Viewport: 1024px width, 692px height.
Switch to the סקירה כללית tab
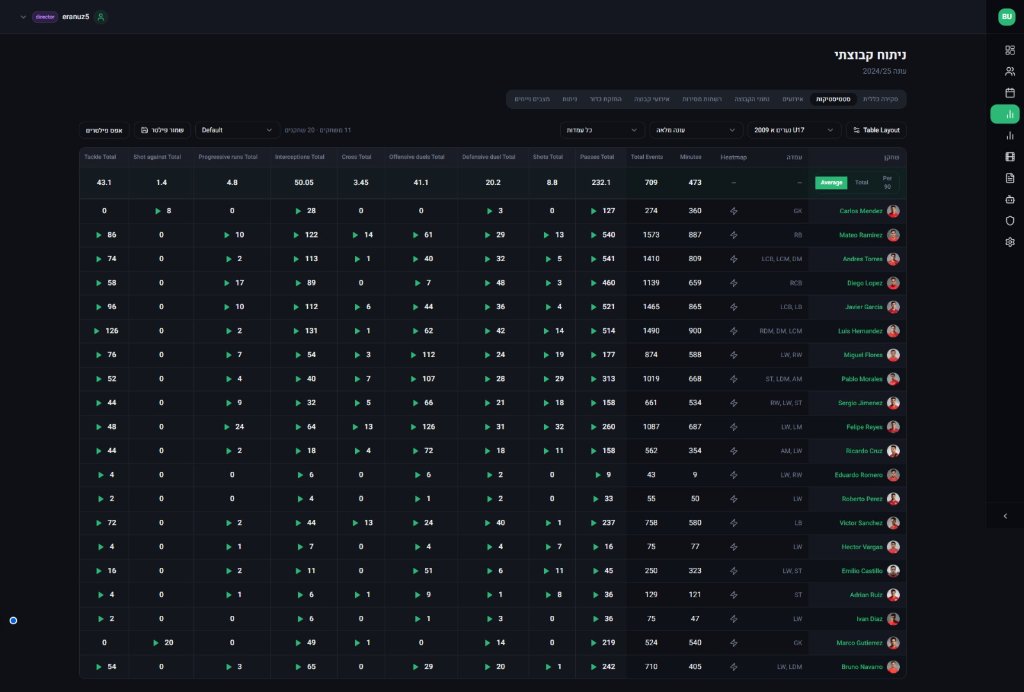880,99
